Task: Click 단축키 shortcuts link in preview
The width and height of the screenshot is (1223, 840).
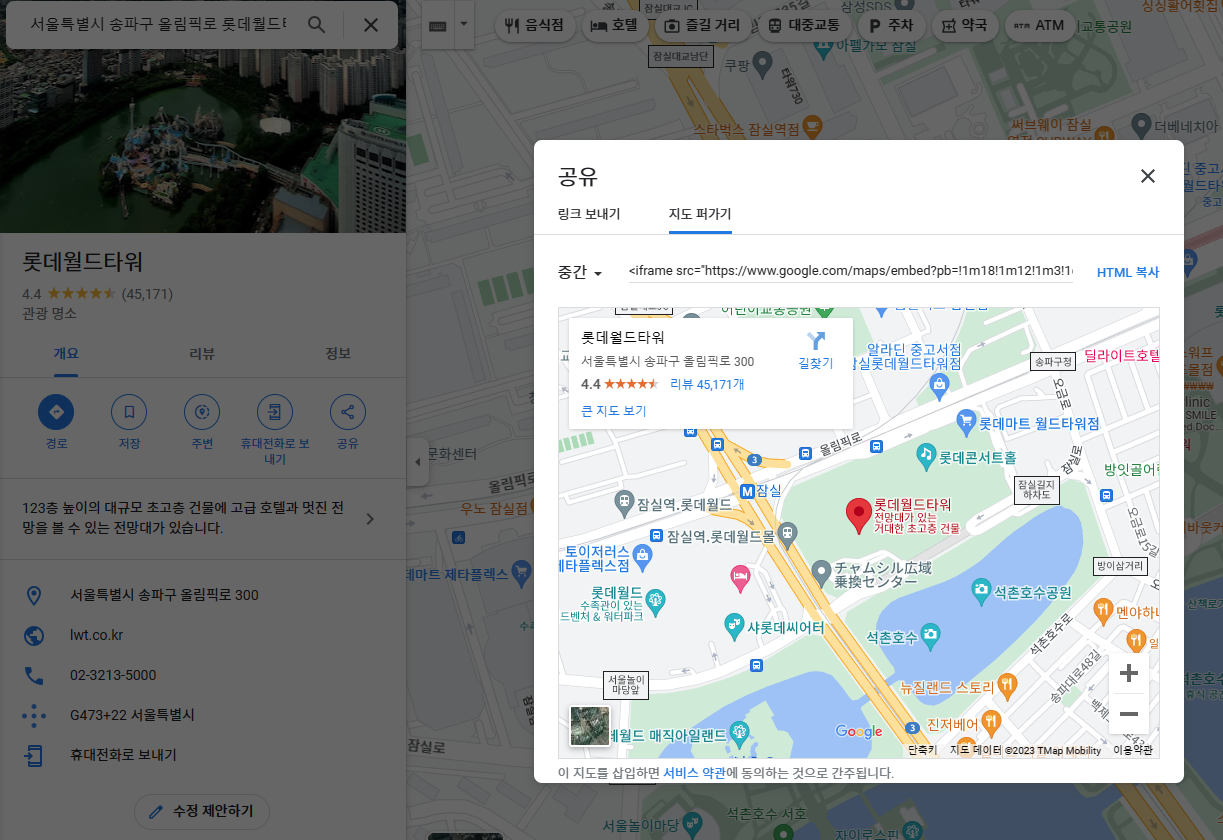Action: 922,750
